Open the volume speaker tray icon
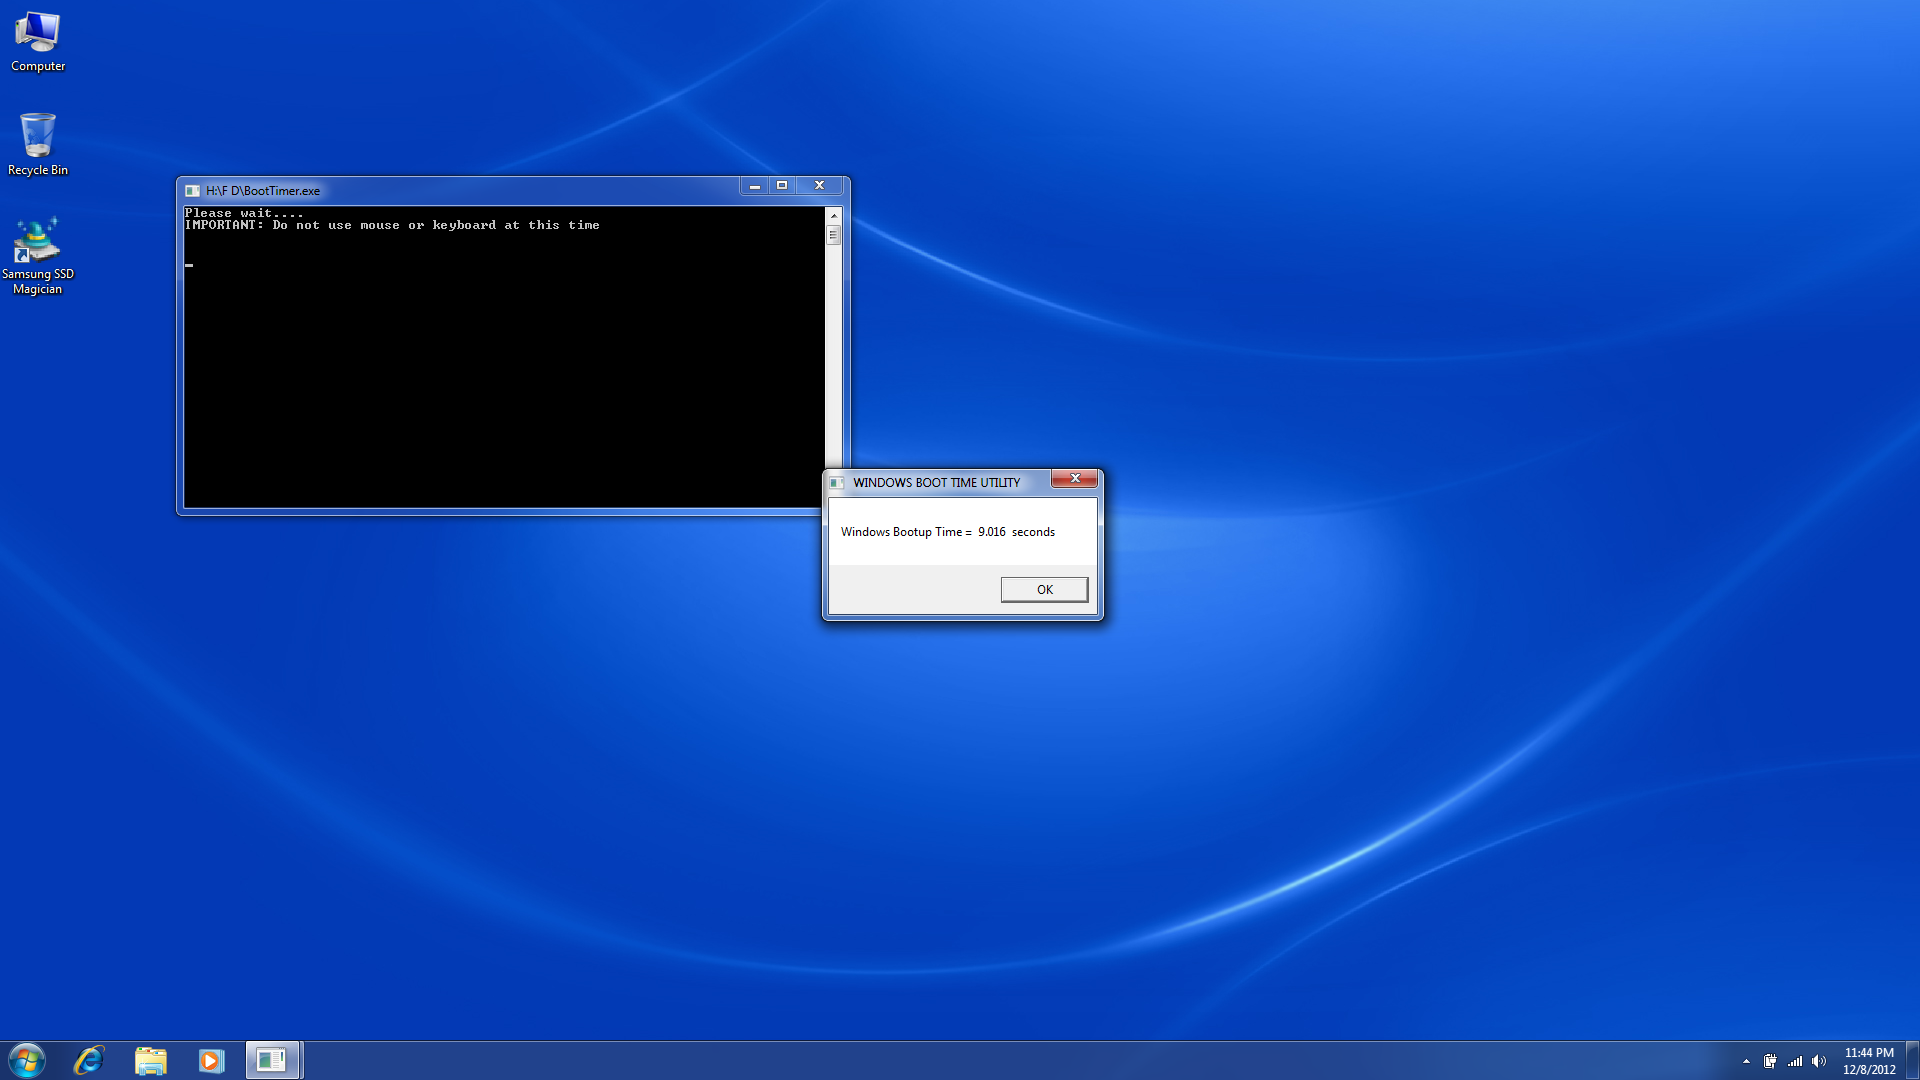This screenshot has height=1080, width=1920. click(x=1819, y=1061)
